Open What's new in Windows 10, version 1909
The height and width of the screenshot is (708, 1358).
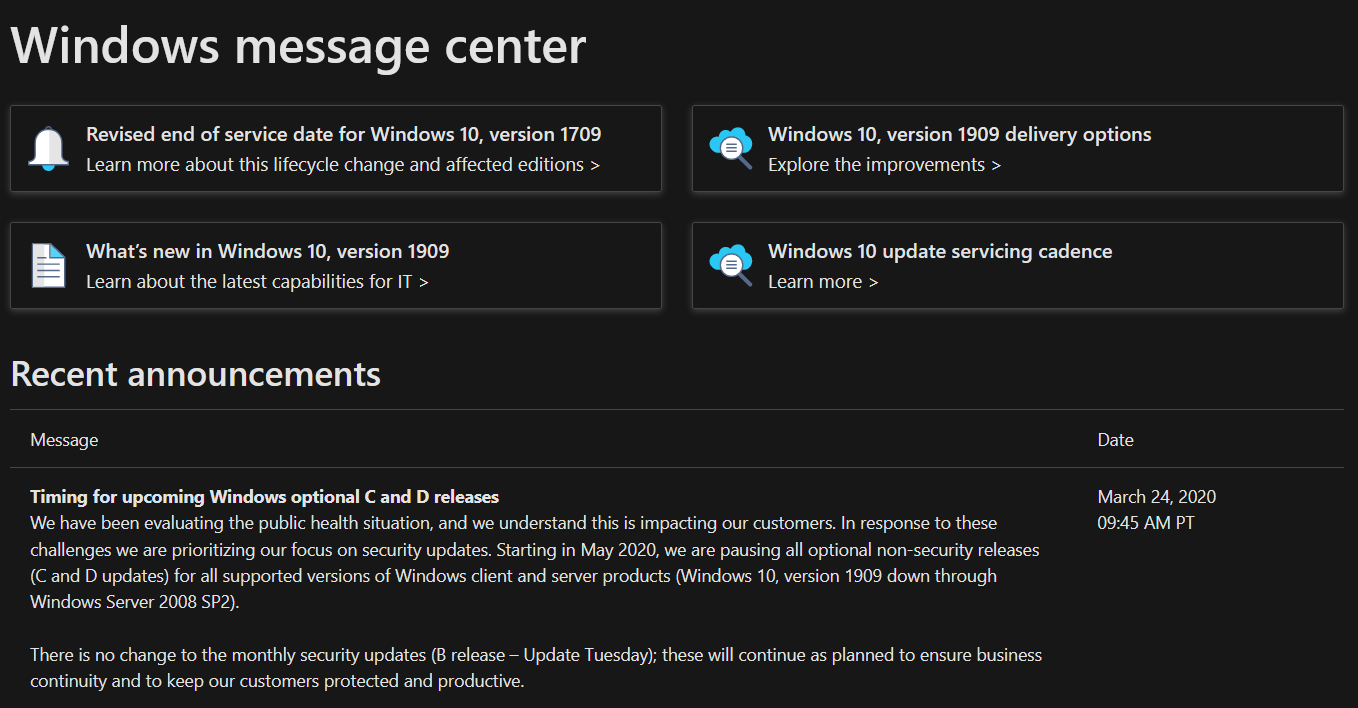tap(267, 251)
